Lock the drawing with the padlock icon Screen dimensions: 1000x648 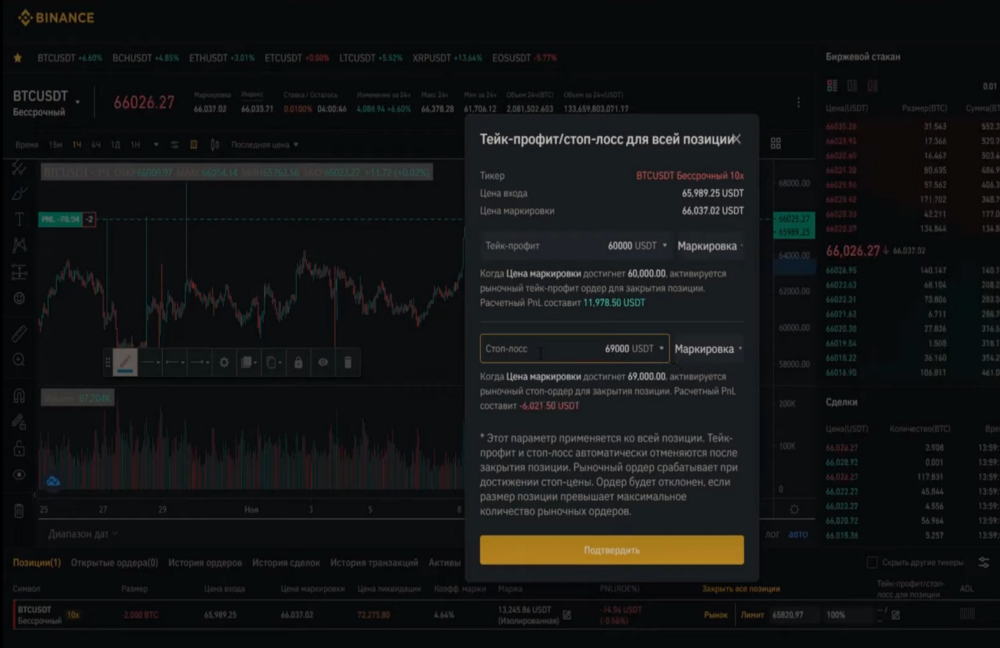click(298, 362)
